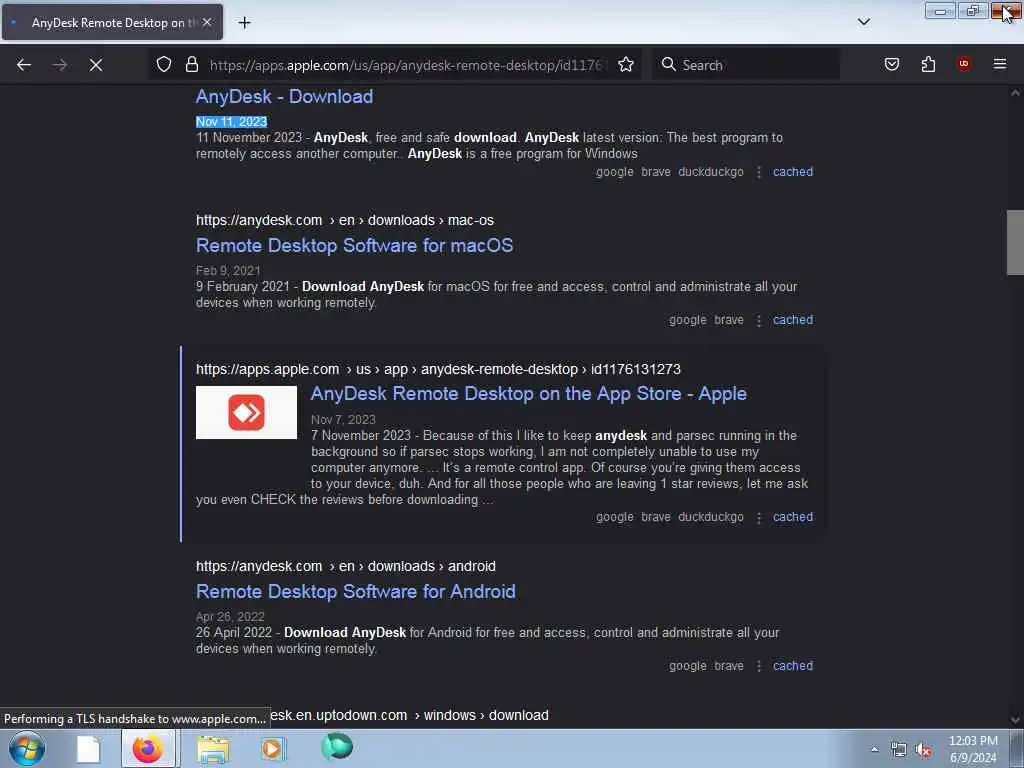Bookmark this page with the star

click(x=626, y=64)
